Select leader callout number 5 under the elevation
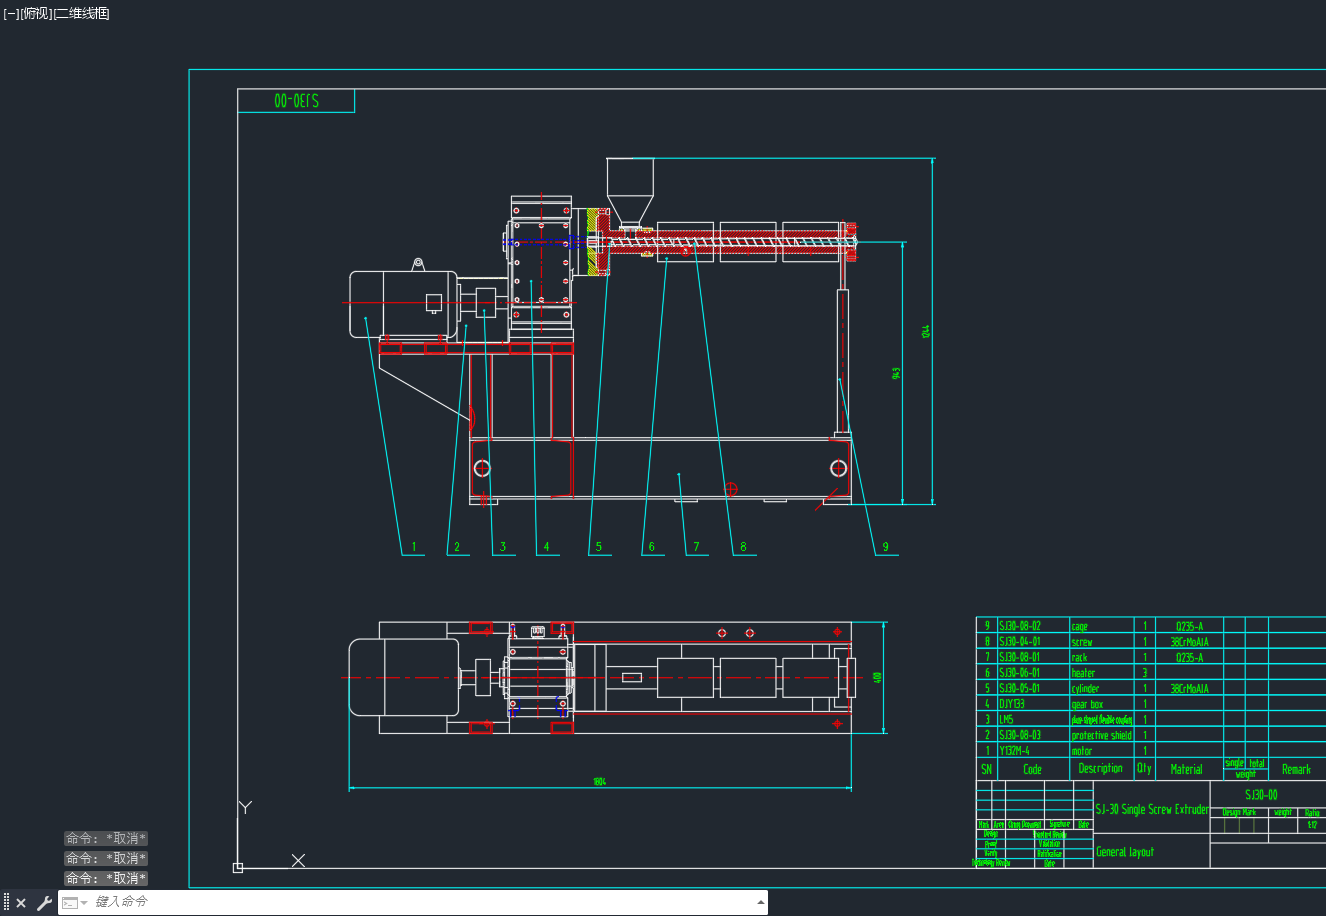The width and height of the screenshot is (1326, 916). [599, 547]
